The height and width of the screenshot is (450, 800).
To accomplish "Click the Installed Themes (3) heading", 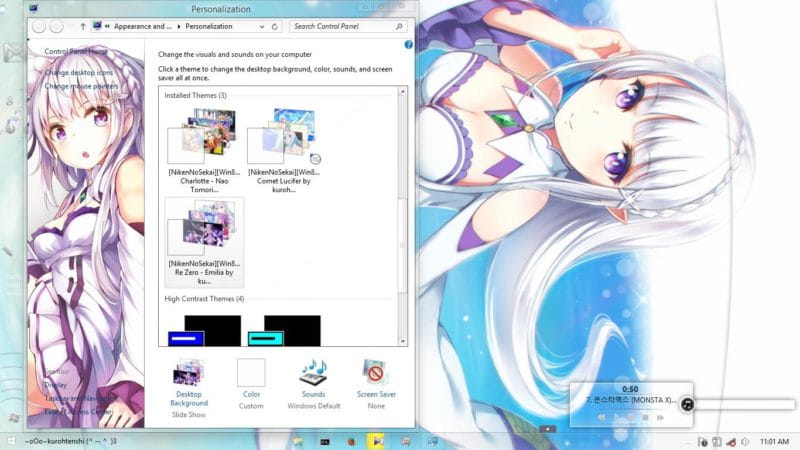I will pyautogui.click(x=195, y=95).
